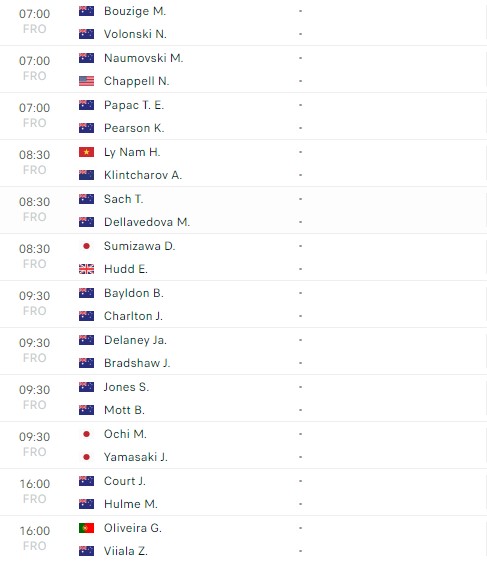Click the US flag beside Chappell N.
This screenshot has height=561, width=487.
[x=86, y=81]
